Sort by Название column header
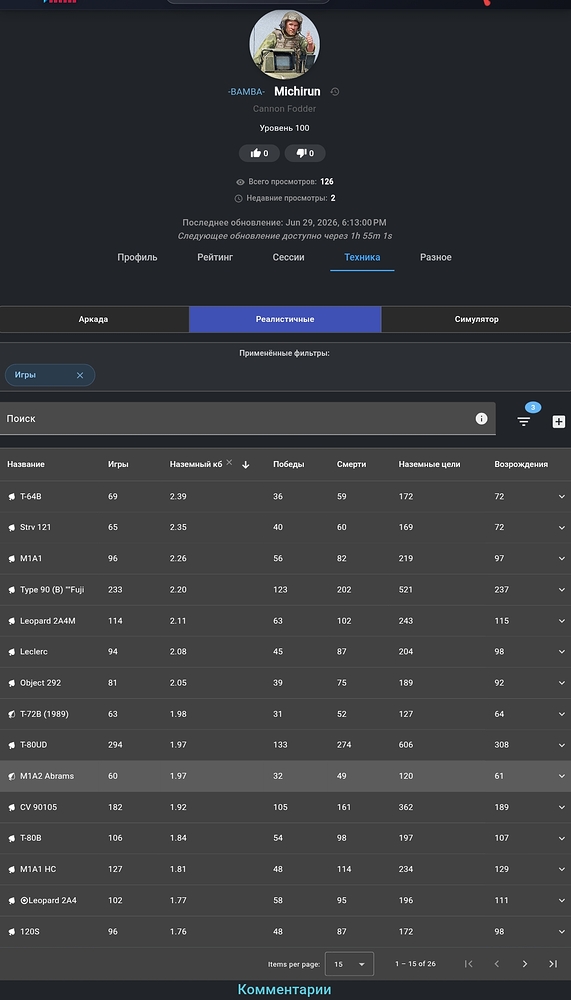Image resolution: width=571 pixels, height=1000 pixels. click(x=26, y=464)
